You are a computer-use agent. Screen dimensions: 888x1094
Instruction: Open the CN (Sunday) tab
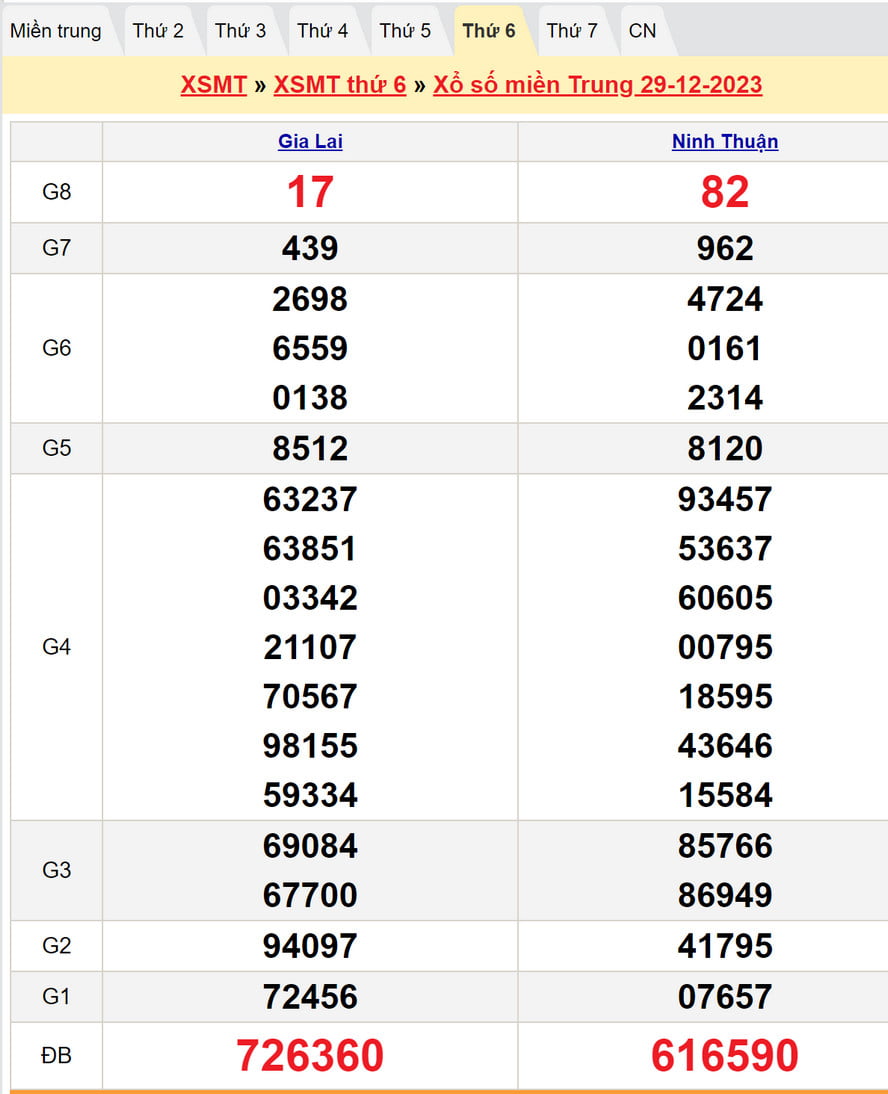pyautogui.click(x=643, y=31)
